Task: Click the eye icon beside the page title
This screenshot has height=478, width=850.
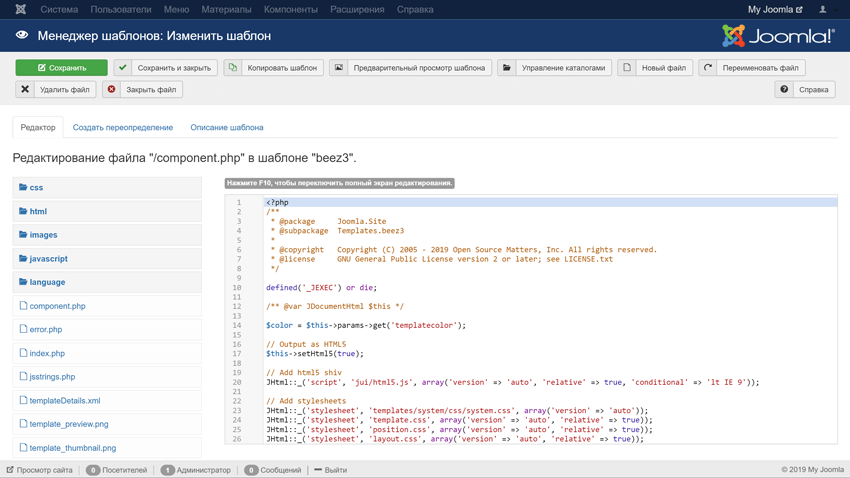Action: 22,35
